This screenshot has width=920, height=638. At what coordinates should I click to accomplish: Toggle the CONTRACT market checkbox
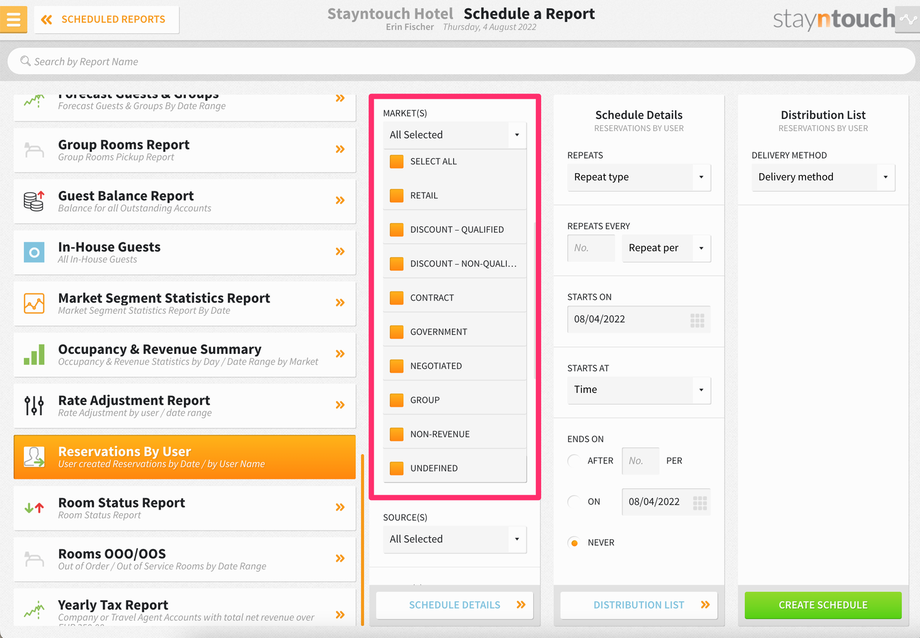coord(397,298)
